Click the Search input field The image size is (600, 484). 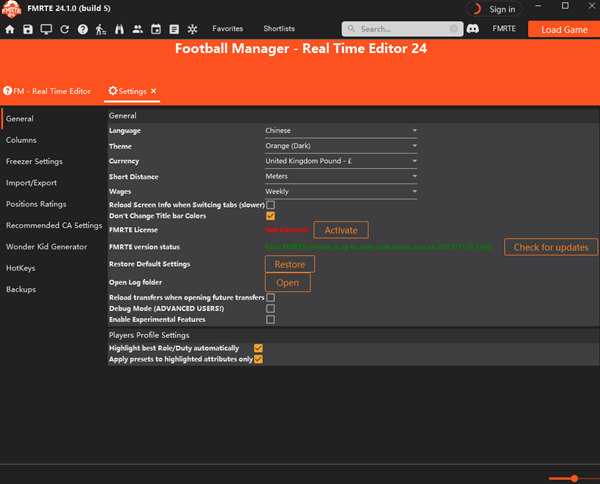coord(395,29)
